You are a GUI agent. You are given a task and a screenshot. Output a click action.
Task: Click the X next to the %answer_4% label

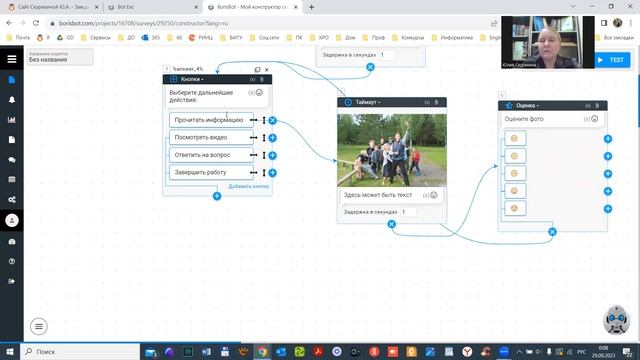[x=267, y=70]
